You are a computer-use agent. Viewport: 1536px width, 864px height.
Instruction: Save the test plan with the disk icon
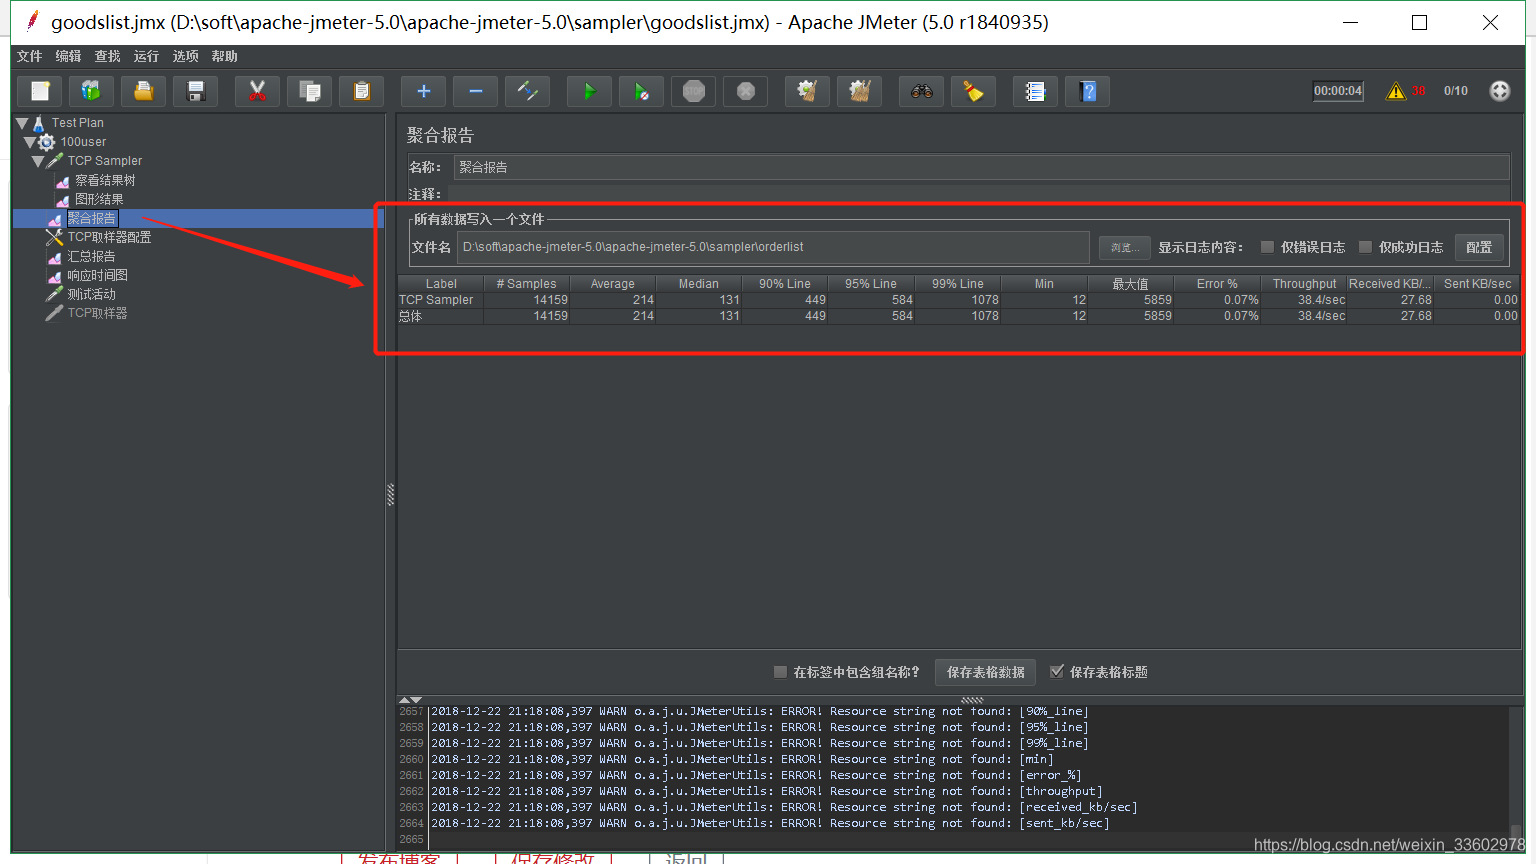[196, 91]
